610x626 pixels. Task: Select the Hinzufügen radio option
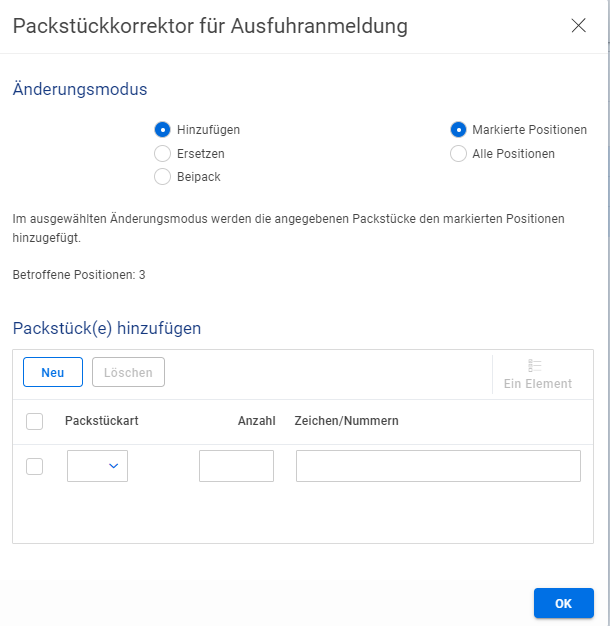pos(162,130)
